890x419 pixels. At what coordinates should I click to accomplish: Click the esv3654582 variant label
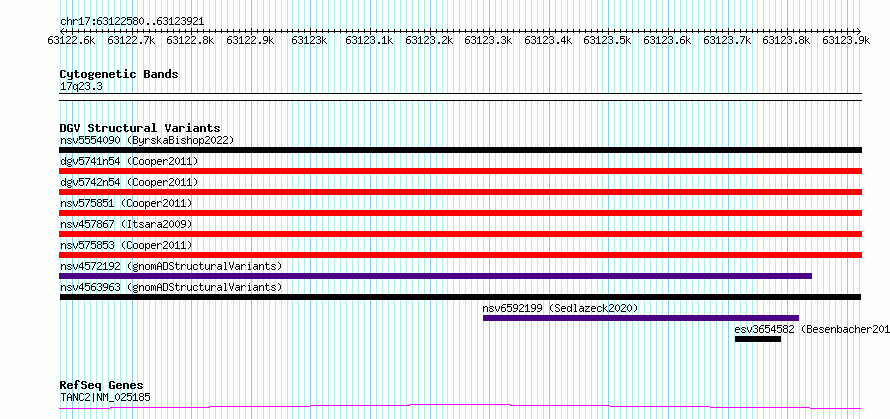point(812,329)
